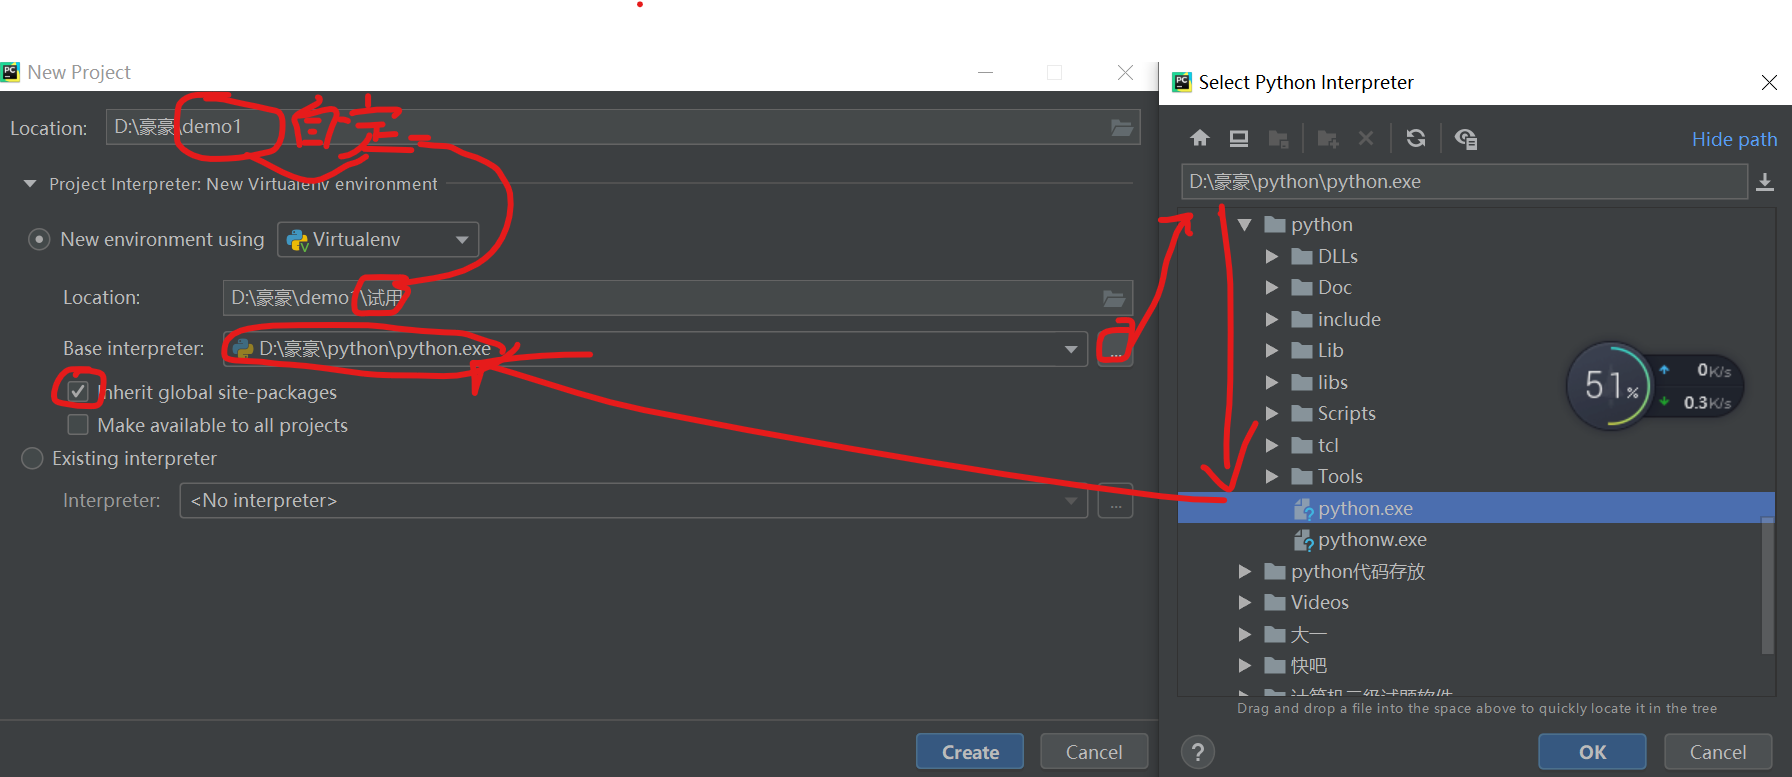Select the Existing interpreter radio button
1792x777 pixels.
coord(32,458)
